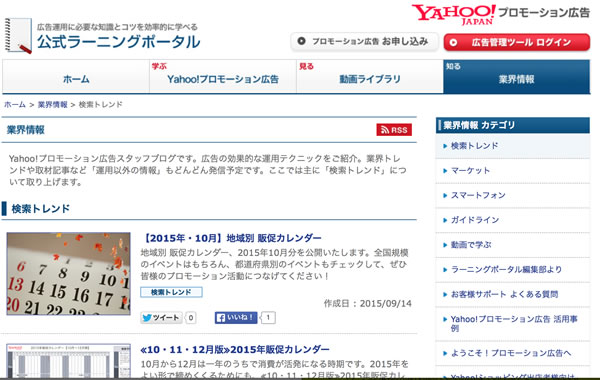Click the Facebook いいね！ button
600x380 pixels.
pyautogui.click(x=236, y=318)
